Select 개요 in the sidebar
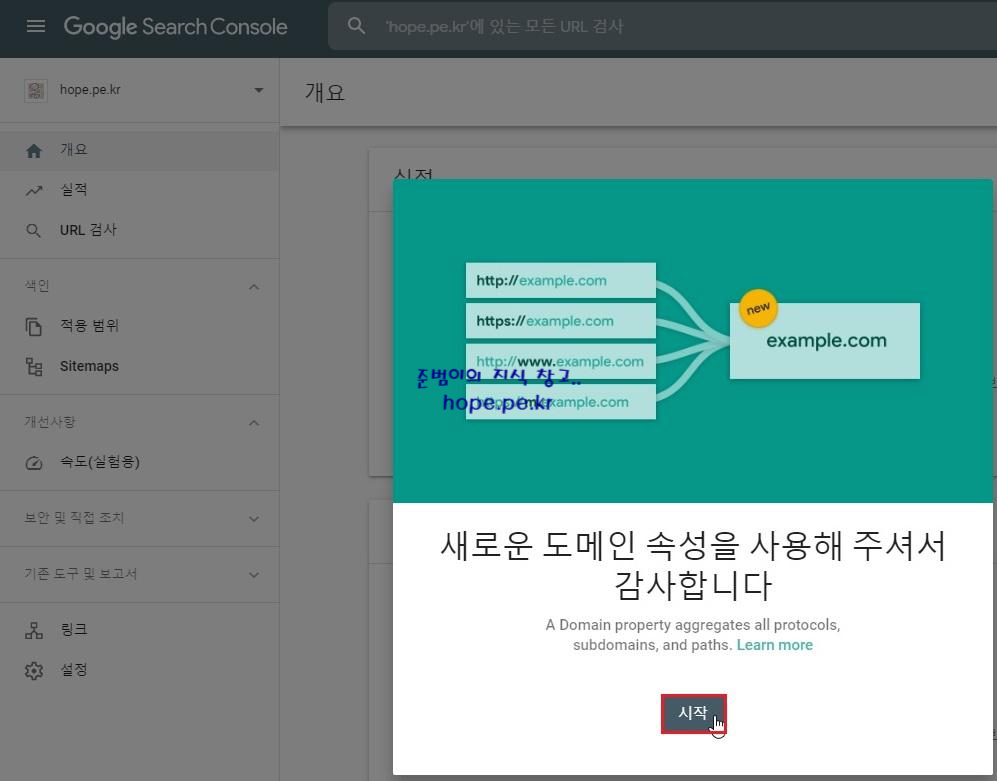997x781 pixels. coord(139,150)
